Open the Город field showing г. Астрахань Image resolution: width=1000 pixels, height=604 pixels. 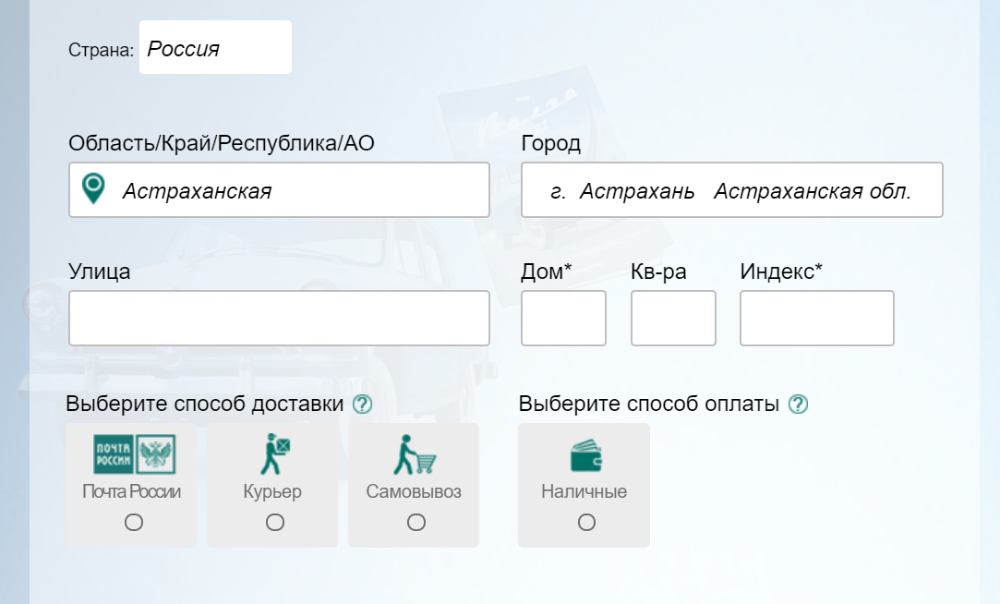click(x=732, y=190)
